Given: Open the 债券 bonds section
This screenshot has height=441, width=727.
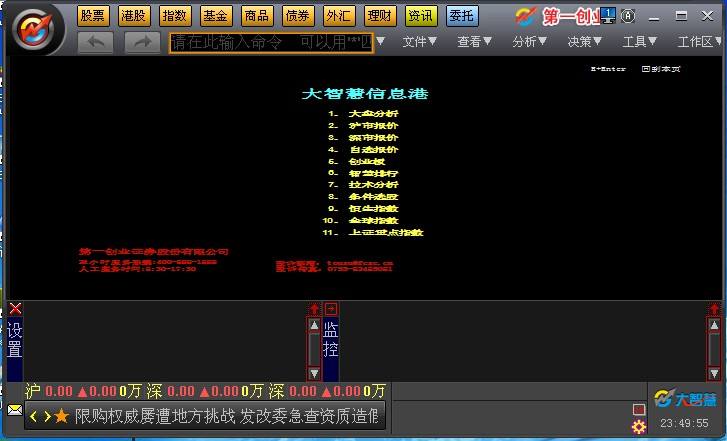Looking at the screenshot, I should coord(298,16).
